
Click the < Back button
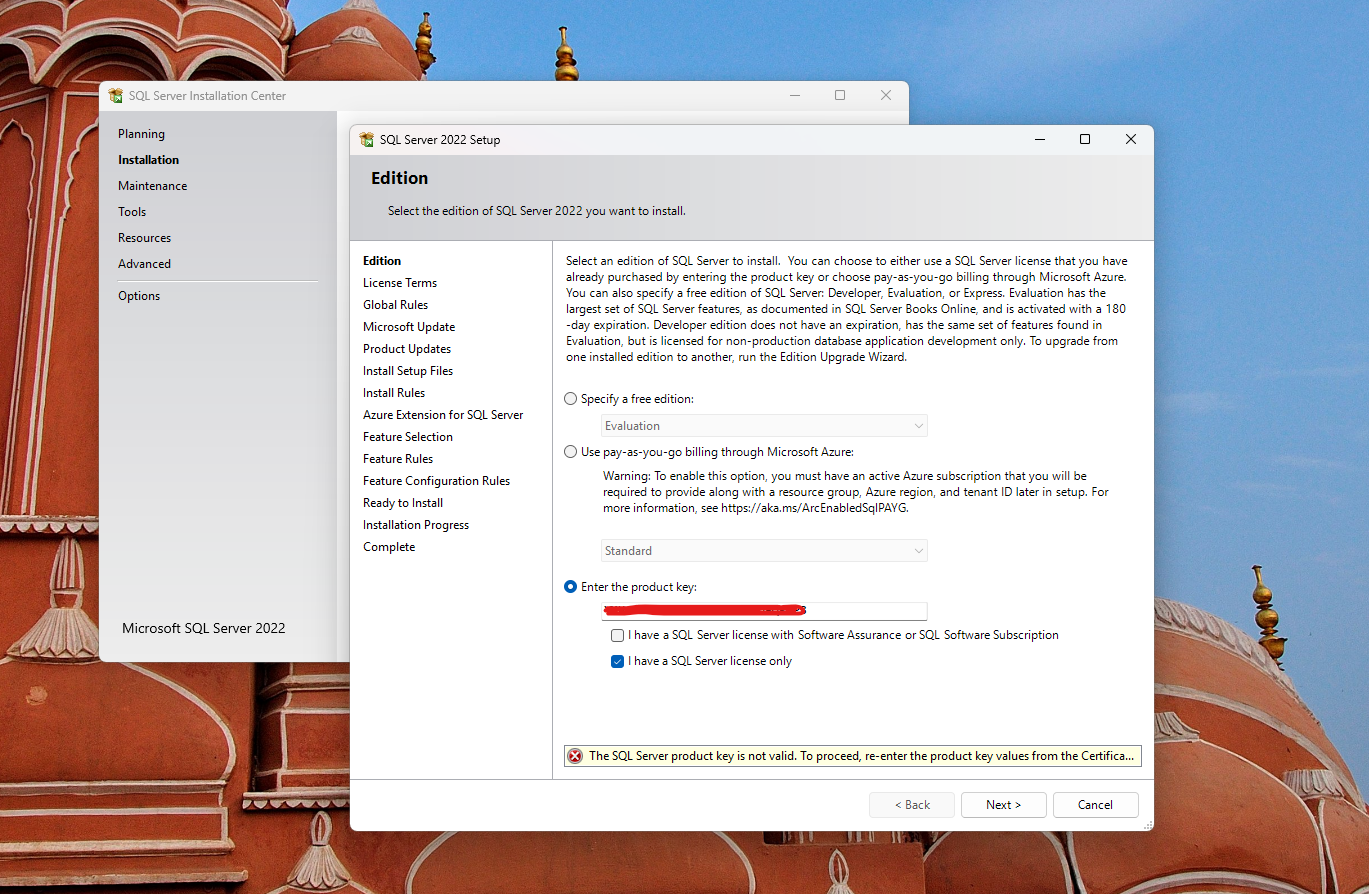(x=912, y=805)
